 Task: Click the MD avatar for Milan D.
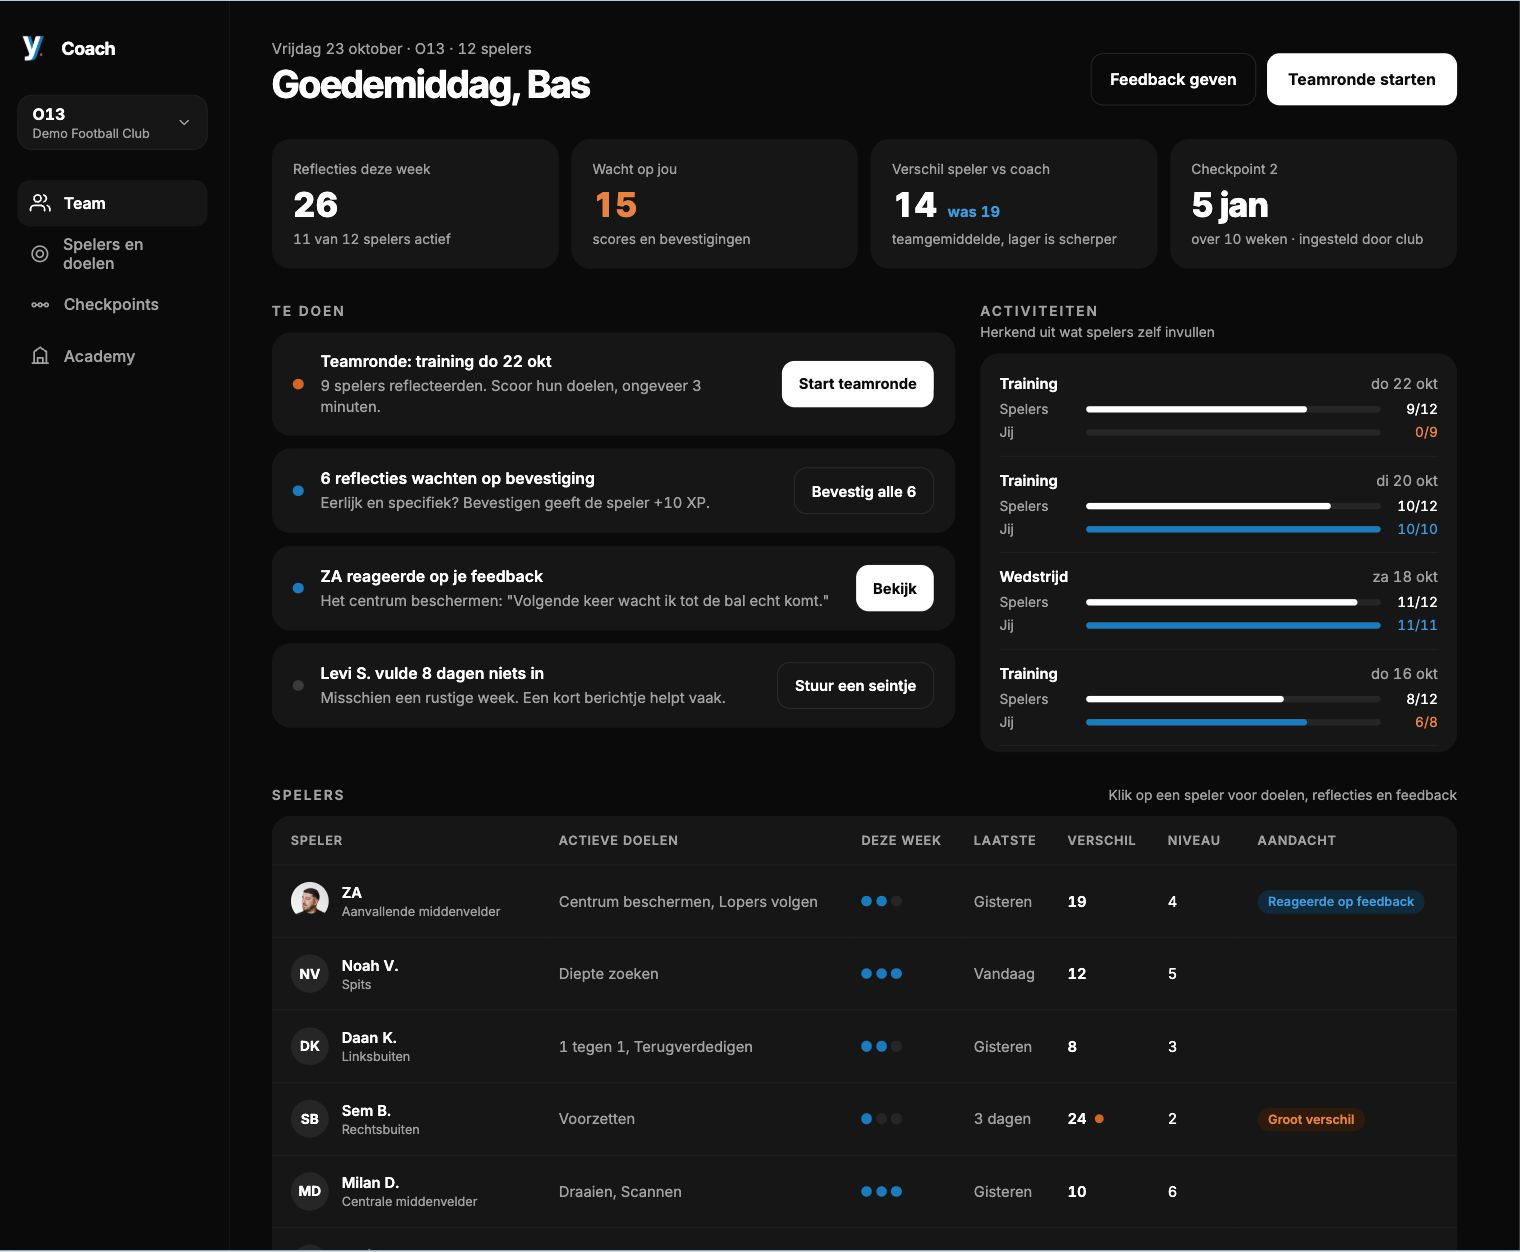(310, 1191)
